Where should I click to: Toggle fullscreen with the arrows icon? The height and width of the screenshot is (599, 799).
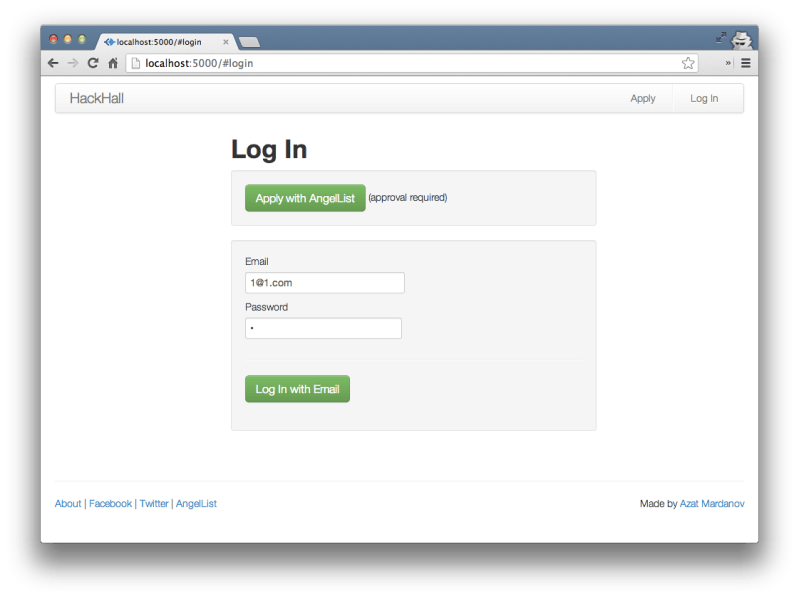point(721,37)
